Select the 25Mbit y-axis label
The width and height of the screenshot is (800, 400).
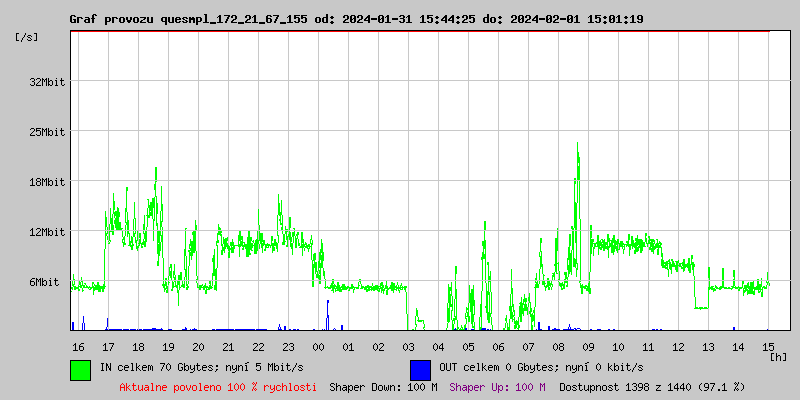point(47,132)
